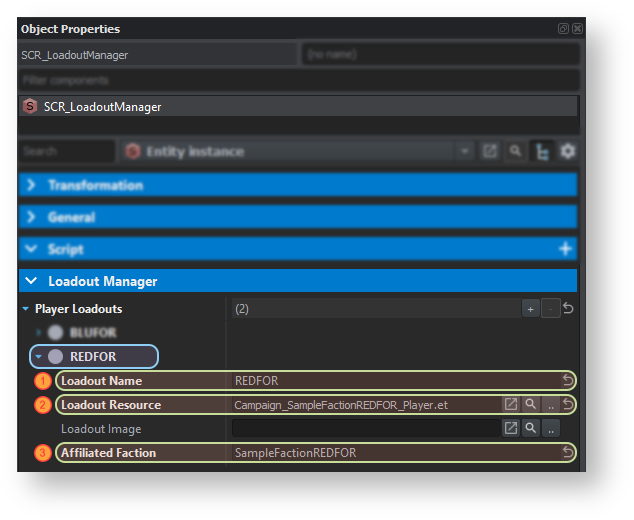Viewport: 634px width, 520px height.
Task: Reset Player Loadouts with the undo arrow
Action: point(568,309)
